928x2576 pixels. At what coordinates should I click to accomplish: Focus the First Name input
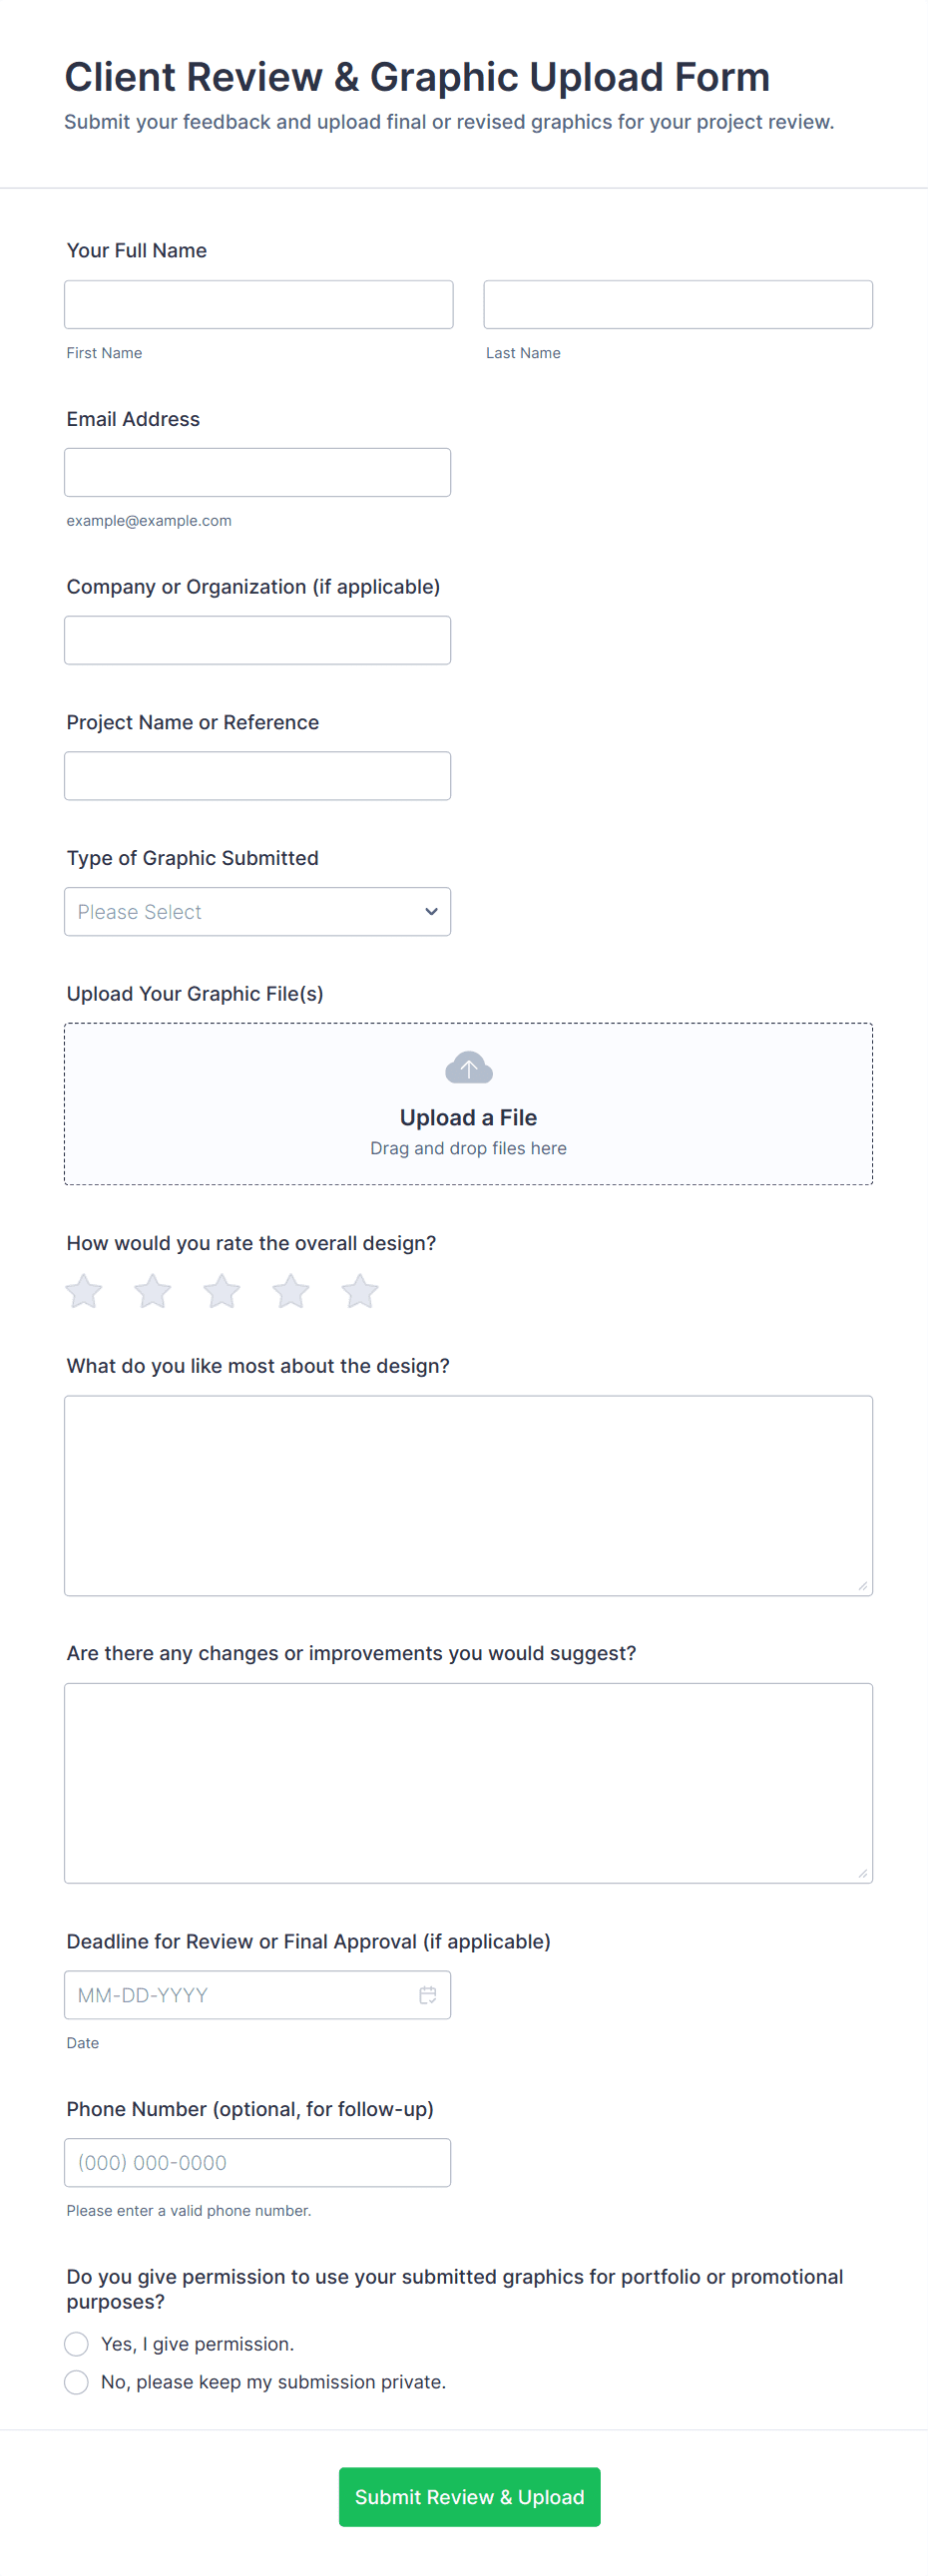258,305
